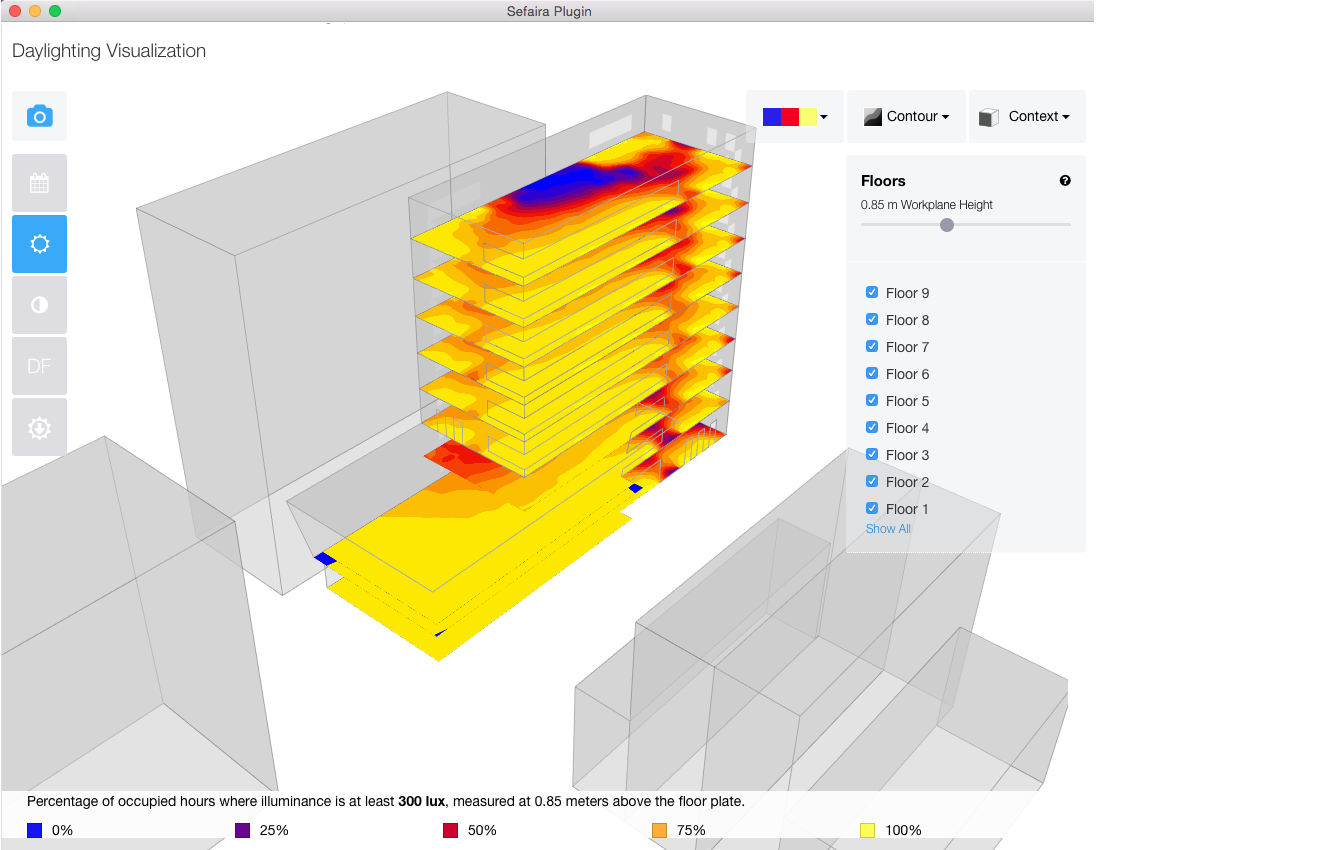Open the DF daylight factor mode
The width and height of the screenshot is (1331, 850).
click(39, 366)
